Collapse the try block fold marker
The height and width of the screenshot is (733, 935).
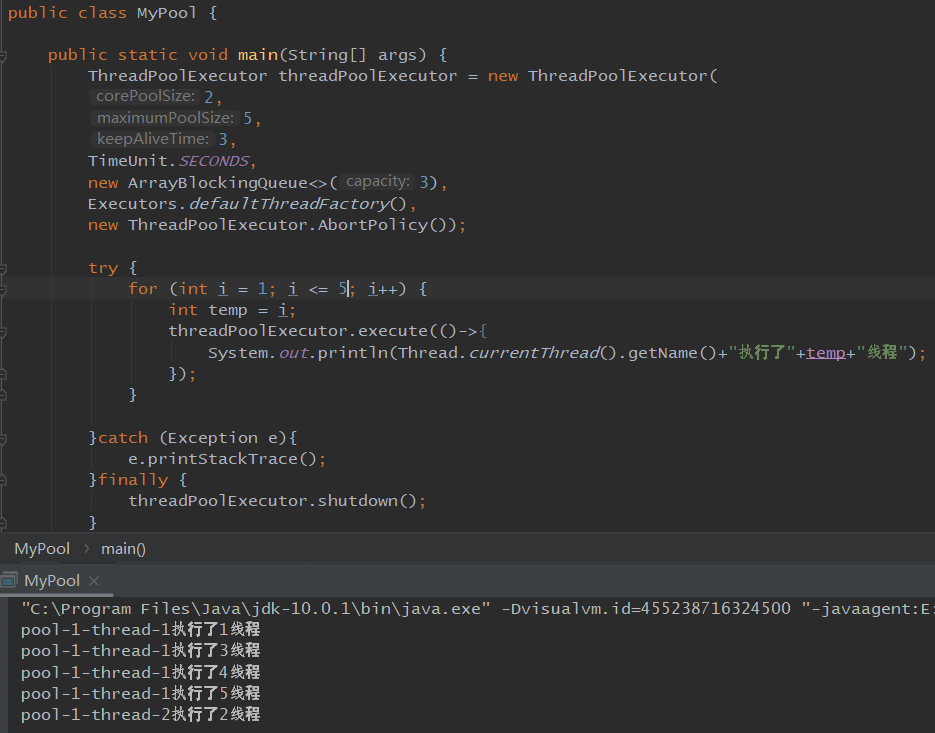[x=3, y=269]
